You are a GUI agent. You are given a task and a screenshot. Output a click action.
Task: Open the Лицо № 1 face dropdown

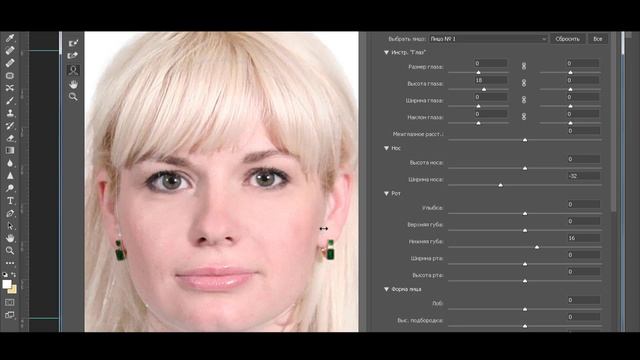tap(488, 39)
